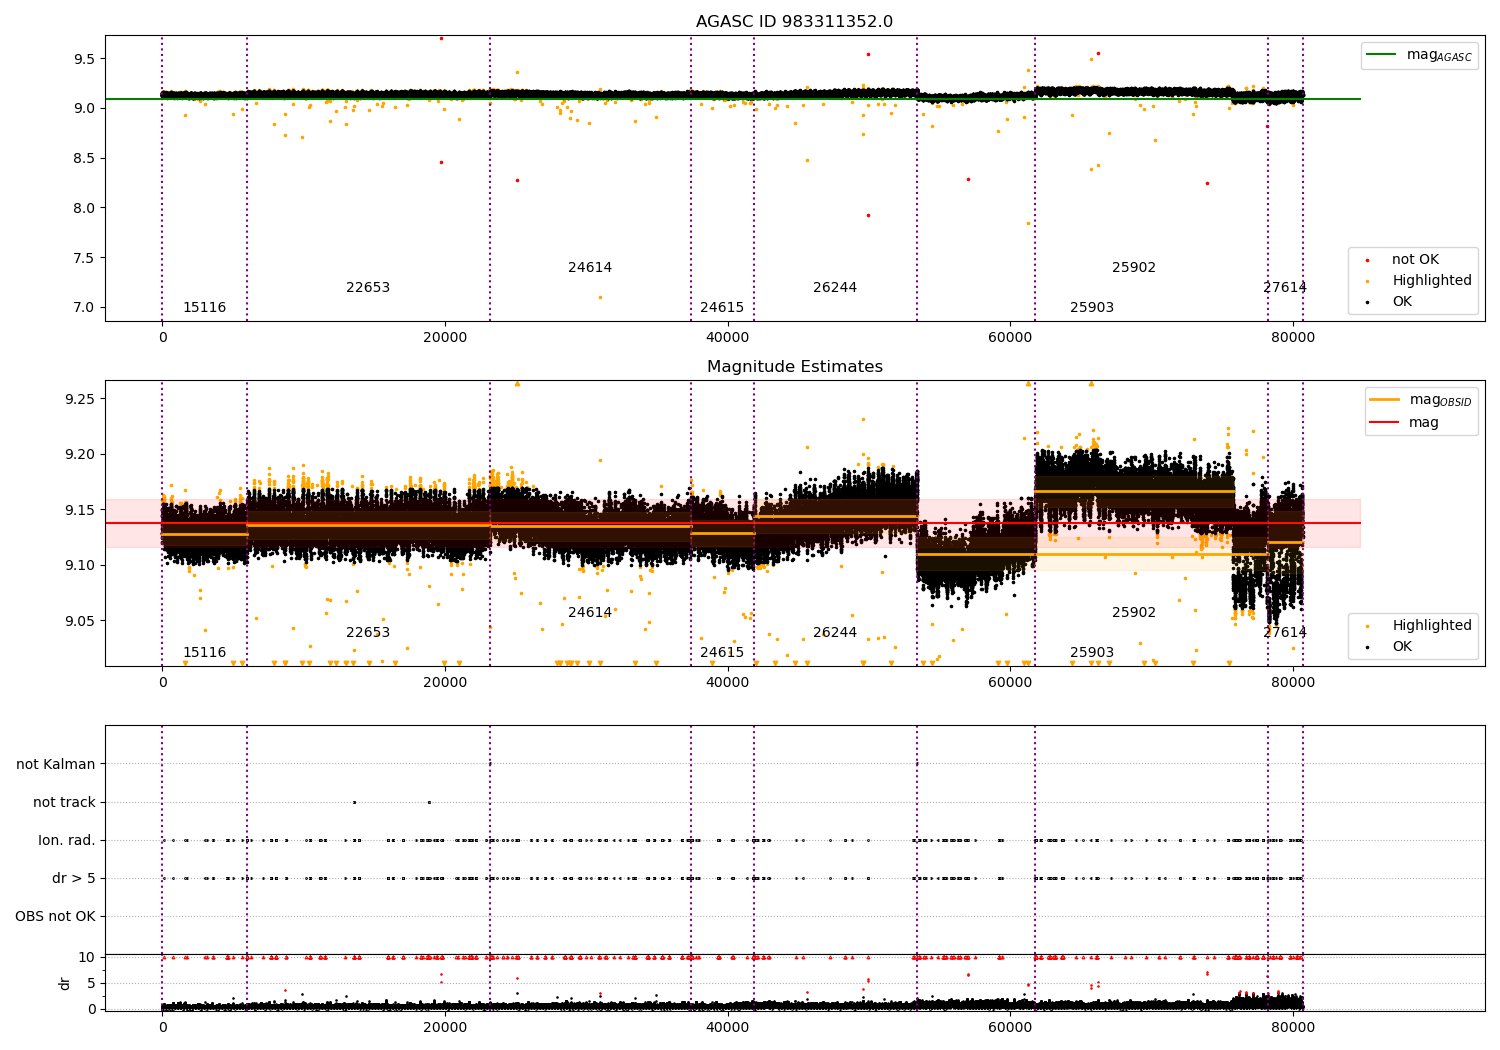Click obsid label 22653 in top plot
Screen dimensions: 1500x1050
(x=368, y=288)
